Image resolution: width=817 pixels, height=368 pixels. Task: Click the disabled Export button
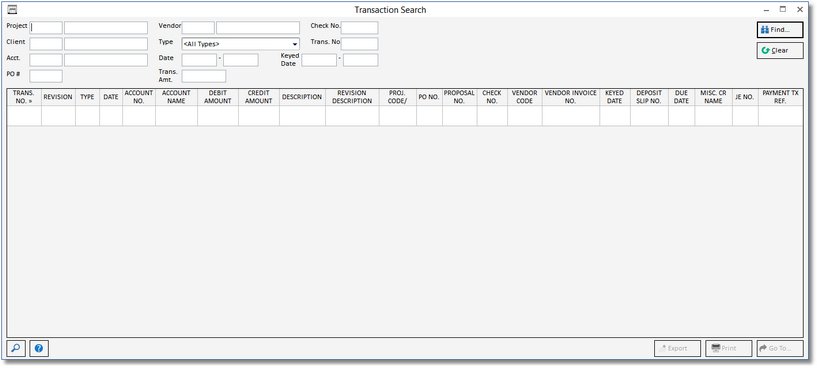pos(677,348)
